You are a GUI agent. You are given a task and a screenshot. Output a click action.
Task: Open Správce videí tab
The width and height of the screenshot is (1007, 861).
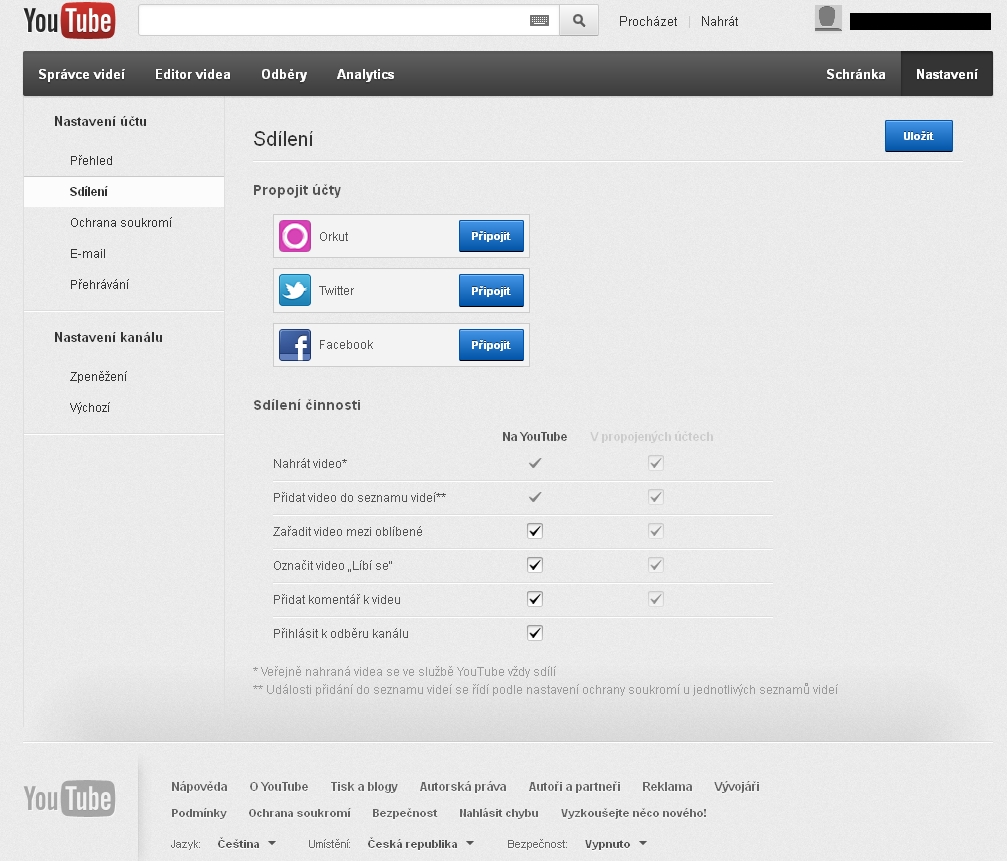pos(82,74)
